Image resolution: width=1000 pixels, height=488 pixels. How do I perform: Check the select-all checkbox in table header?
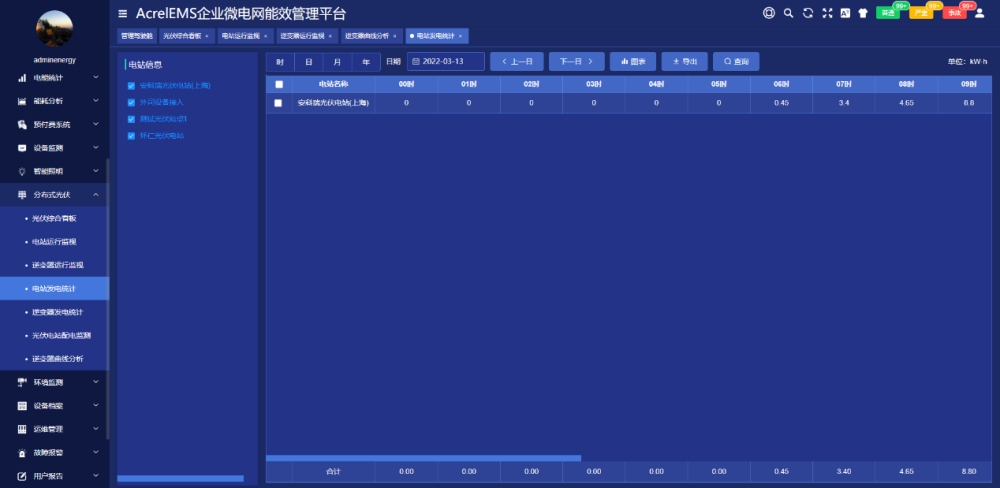pyautogui.click(x=279, y=85)
